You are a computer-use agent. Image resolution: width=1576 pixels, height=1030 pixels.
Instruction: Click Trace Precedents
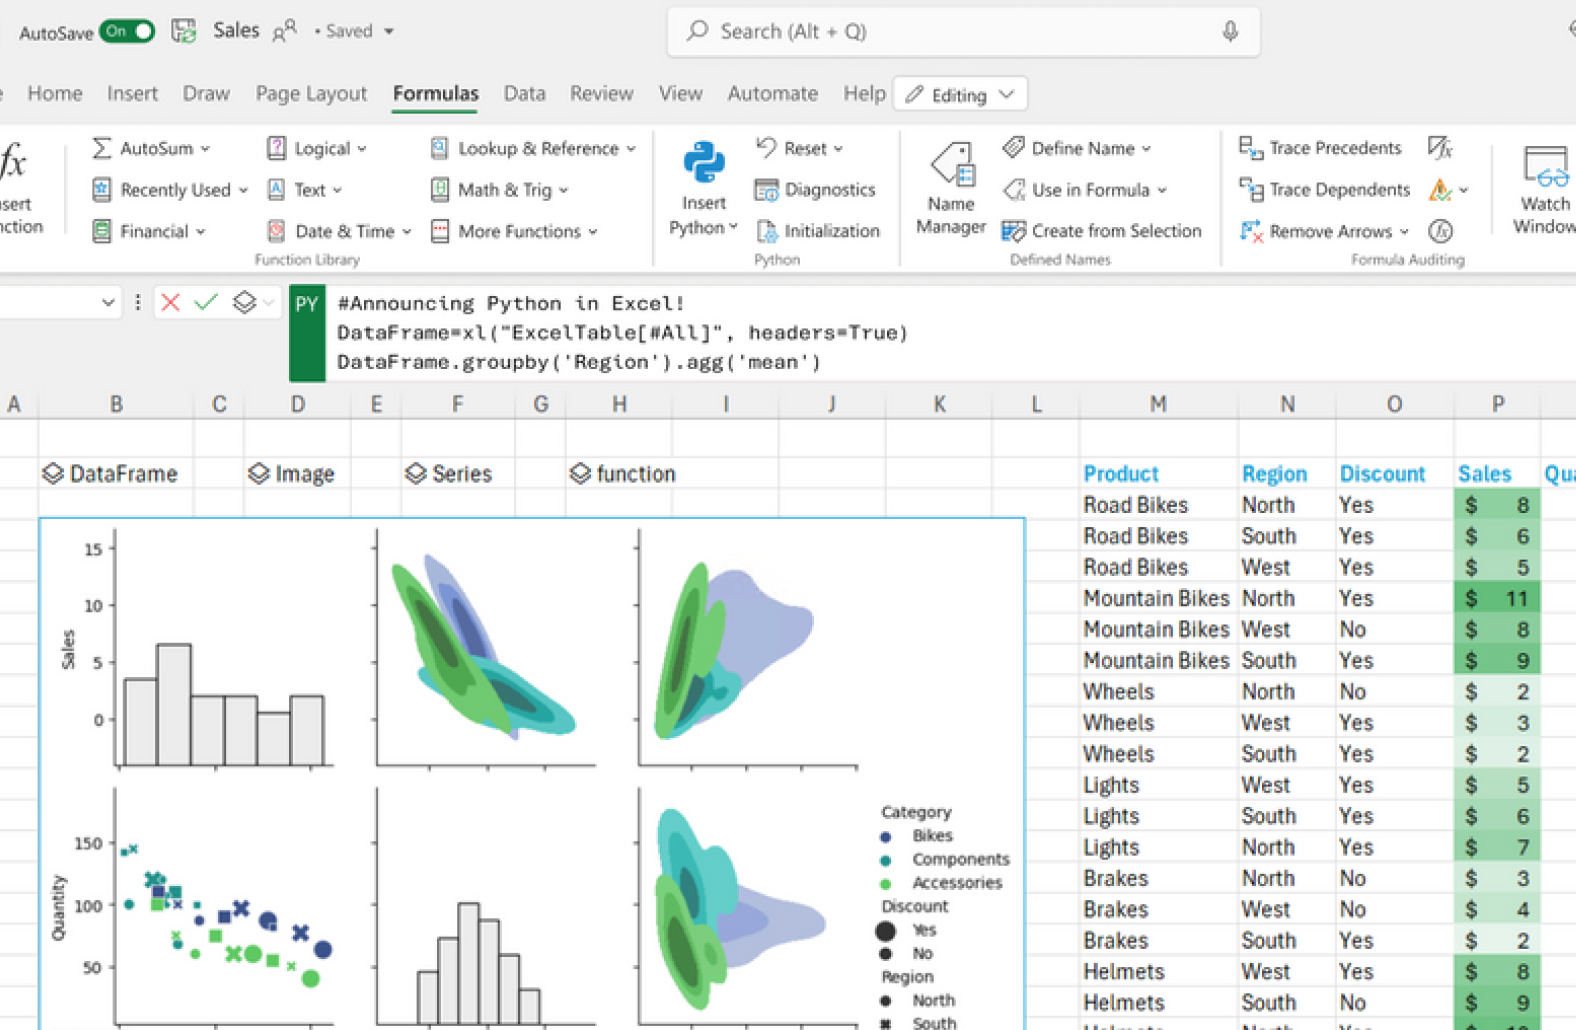coord(1320,148)
